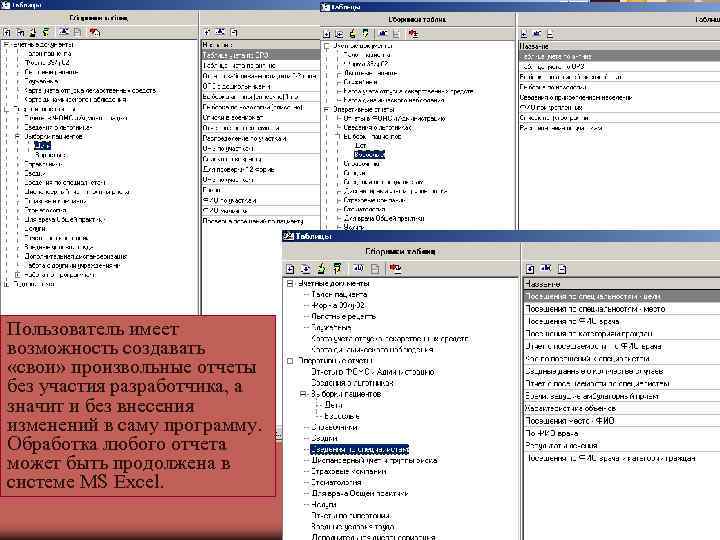
Task: Click the red toolbar icon in the top-right Таблицы window
Action: pos(413,34)
